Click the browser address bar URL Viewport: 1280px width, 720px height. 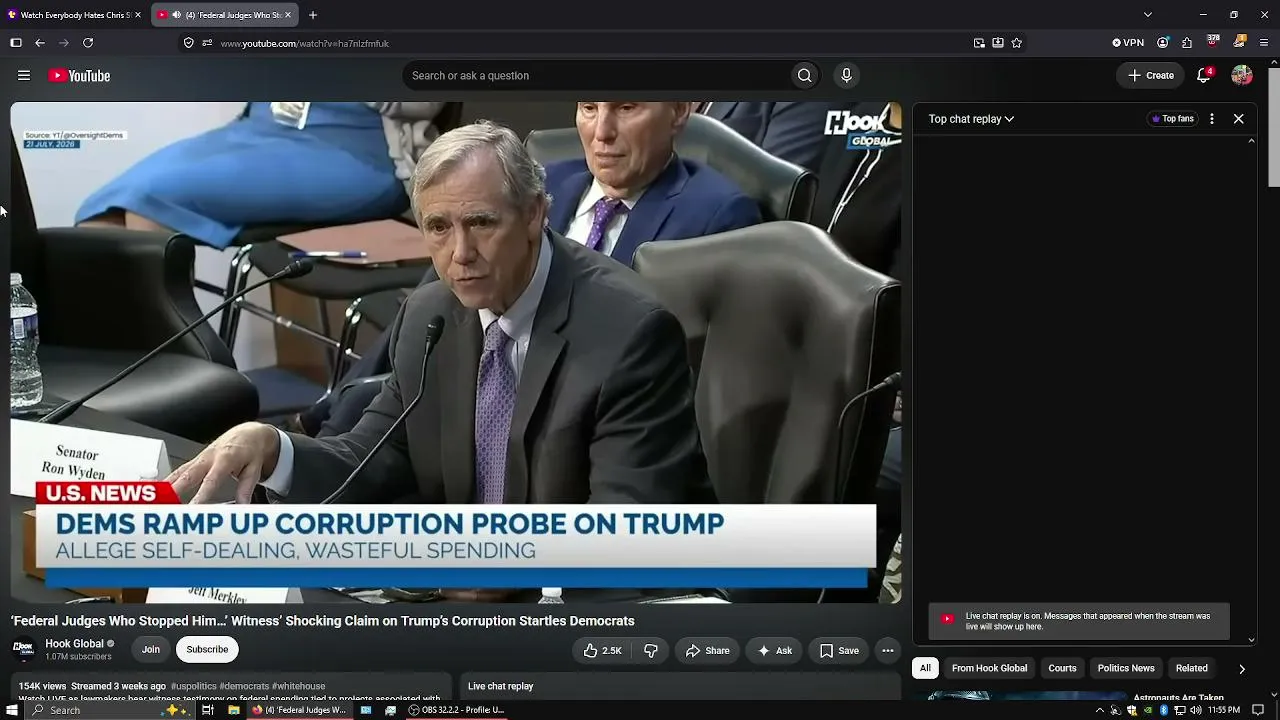[x=304, y=44]
